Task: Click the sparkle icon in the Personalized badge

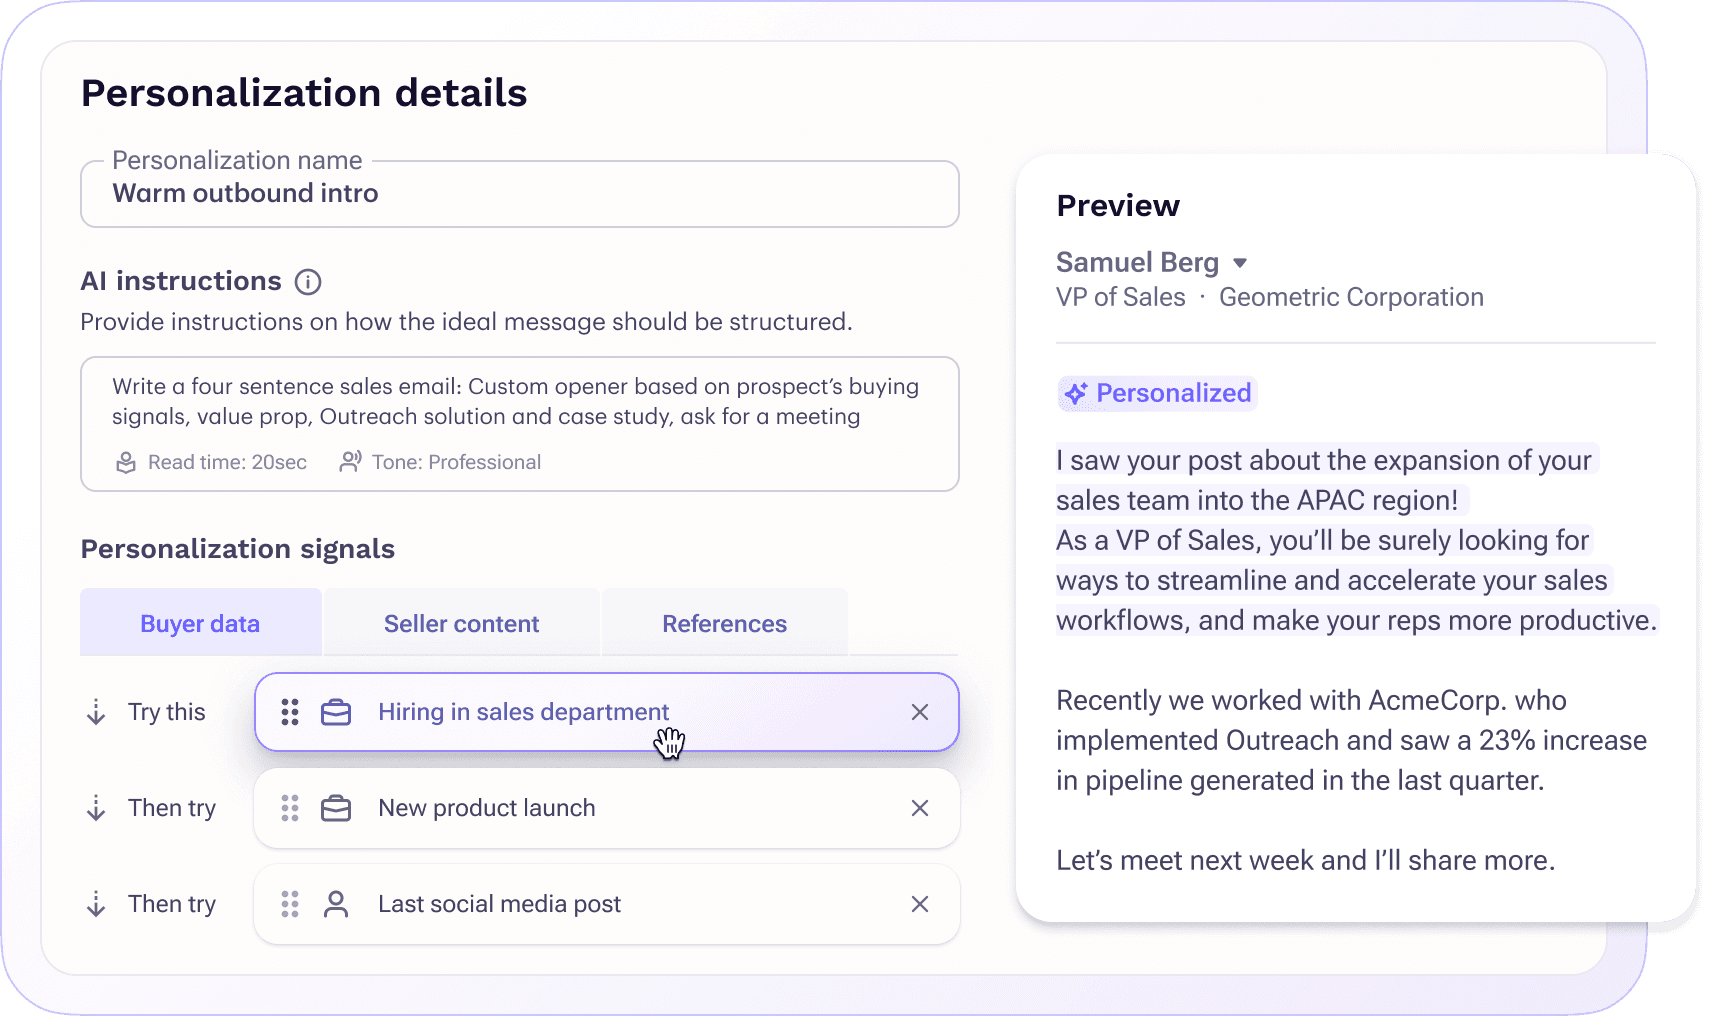Action: 1075,393
